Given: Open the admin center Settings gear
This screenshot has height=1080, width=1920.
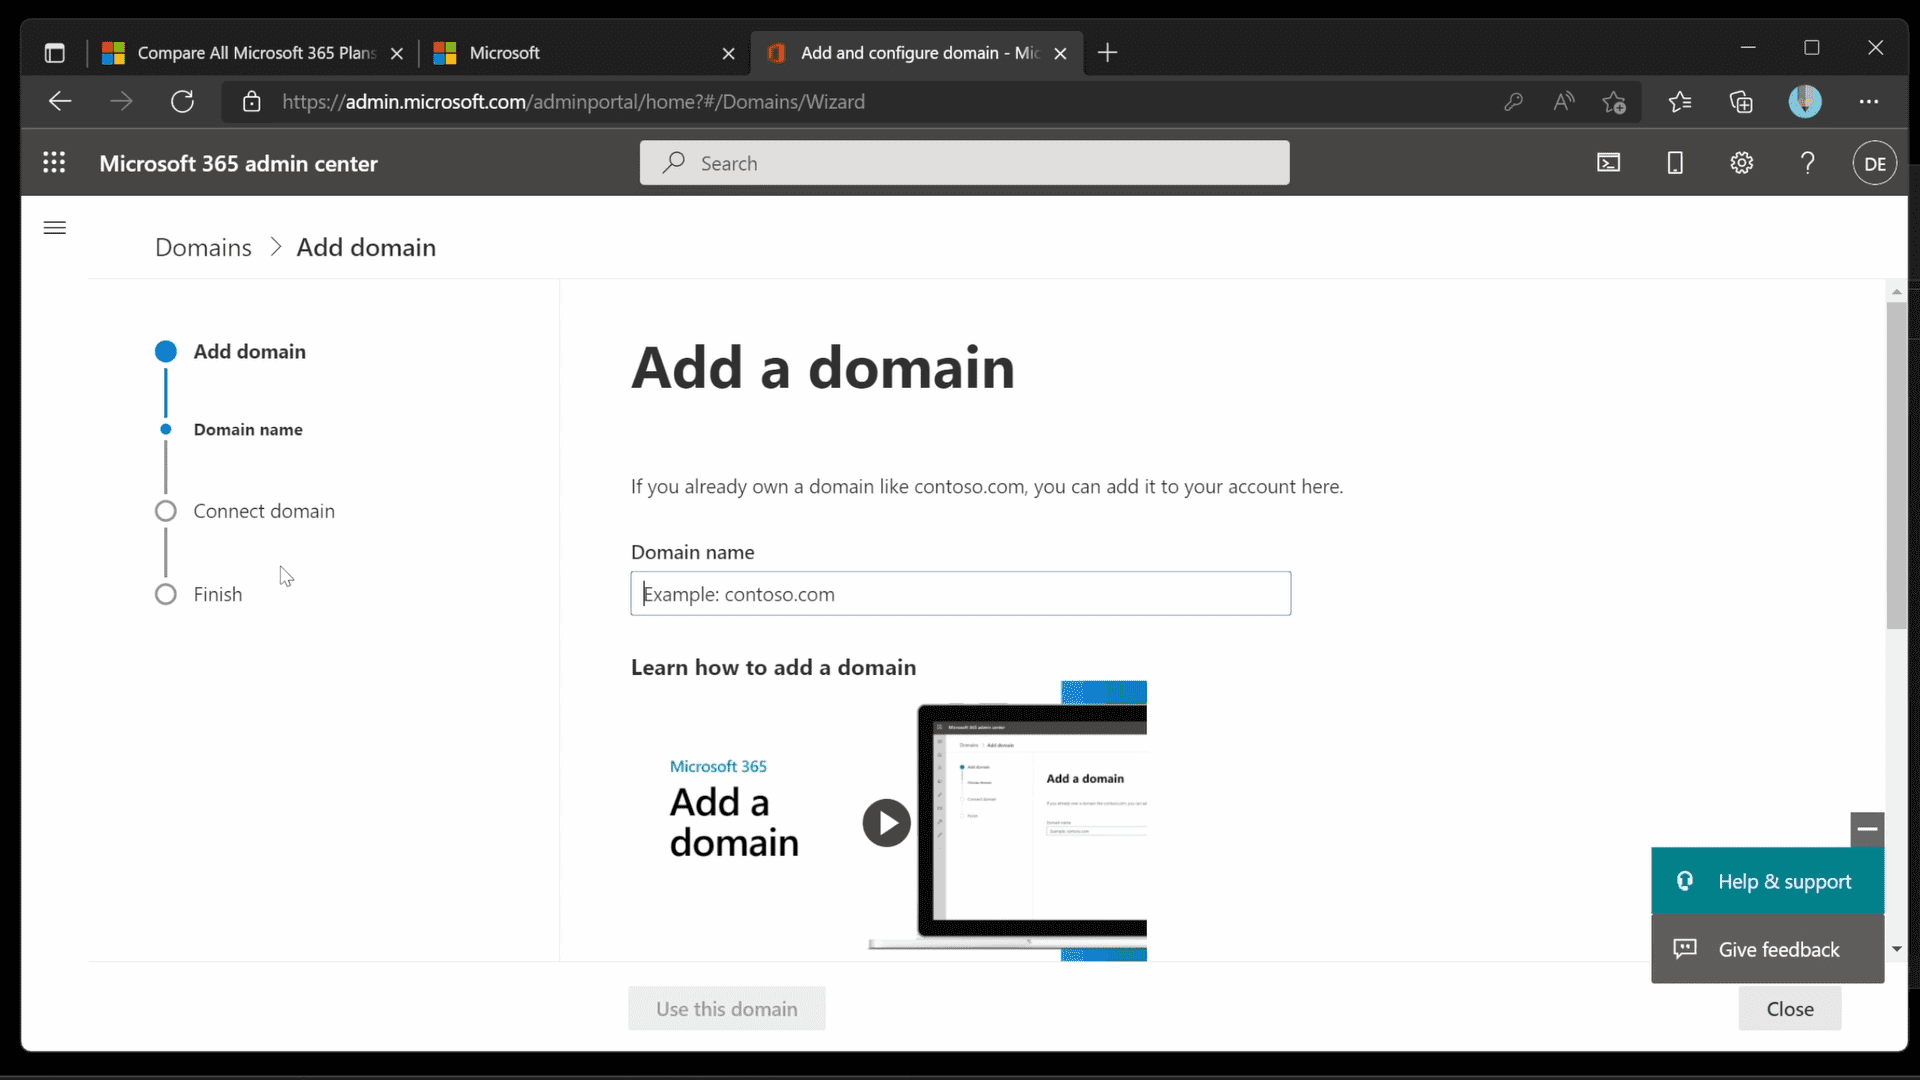Looking at the screenshot, I should click(1742, 162).
